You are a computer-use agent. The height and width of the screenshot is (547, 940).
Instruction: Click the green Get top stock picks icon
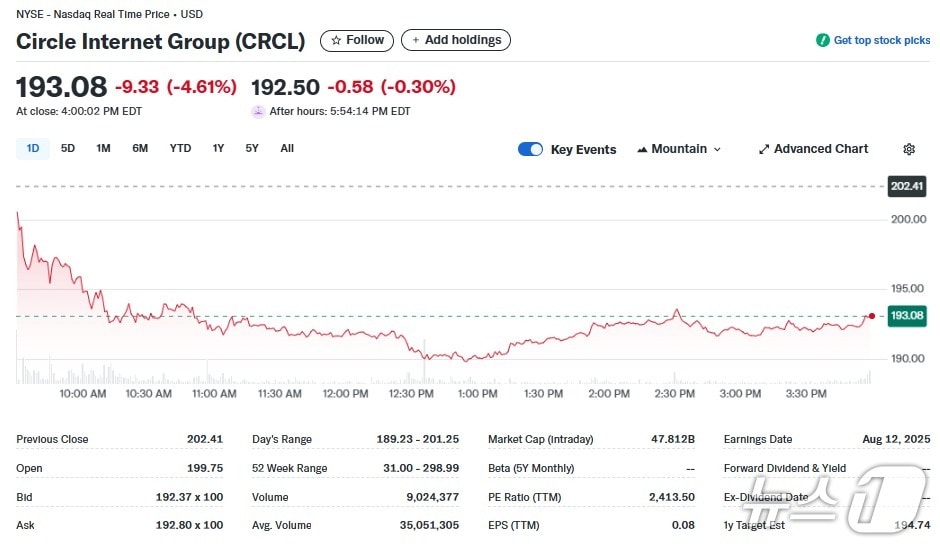[822, 40]
